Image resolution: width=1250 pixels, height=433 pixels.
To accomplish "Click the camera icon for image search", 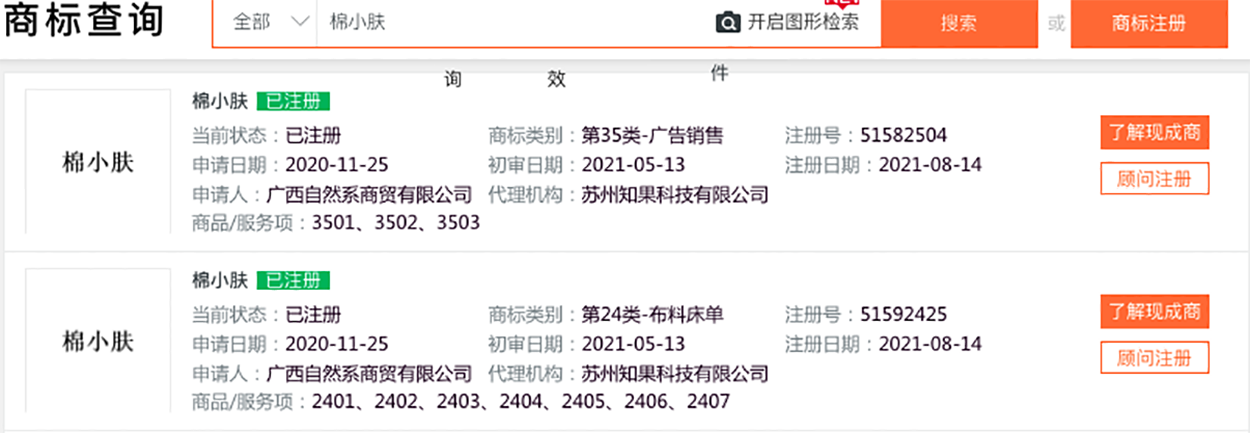I will 728,23.
